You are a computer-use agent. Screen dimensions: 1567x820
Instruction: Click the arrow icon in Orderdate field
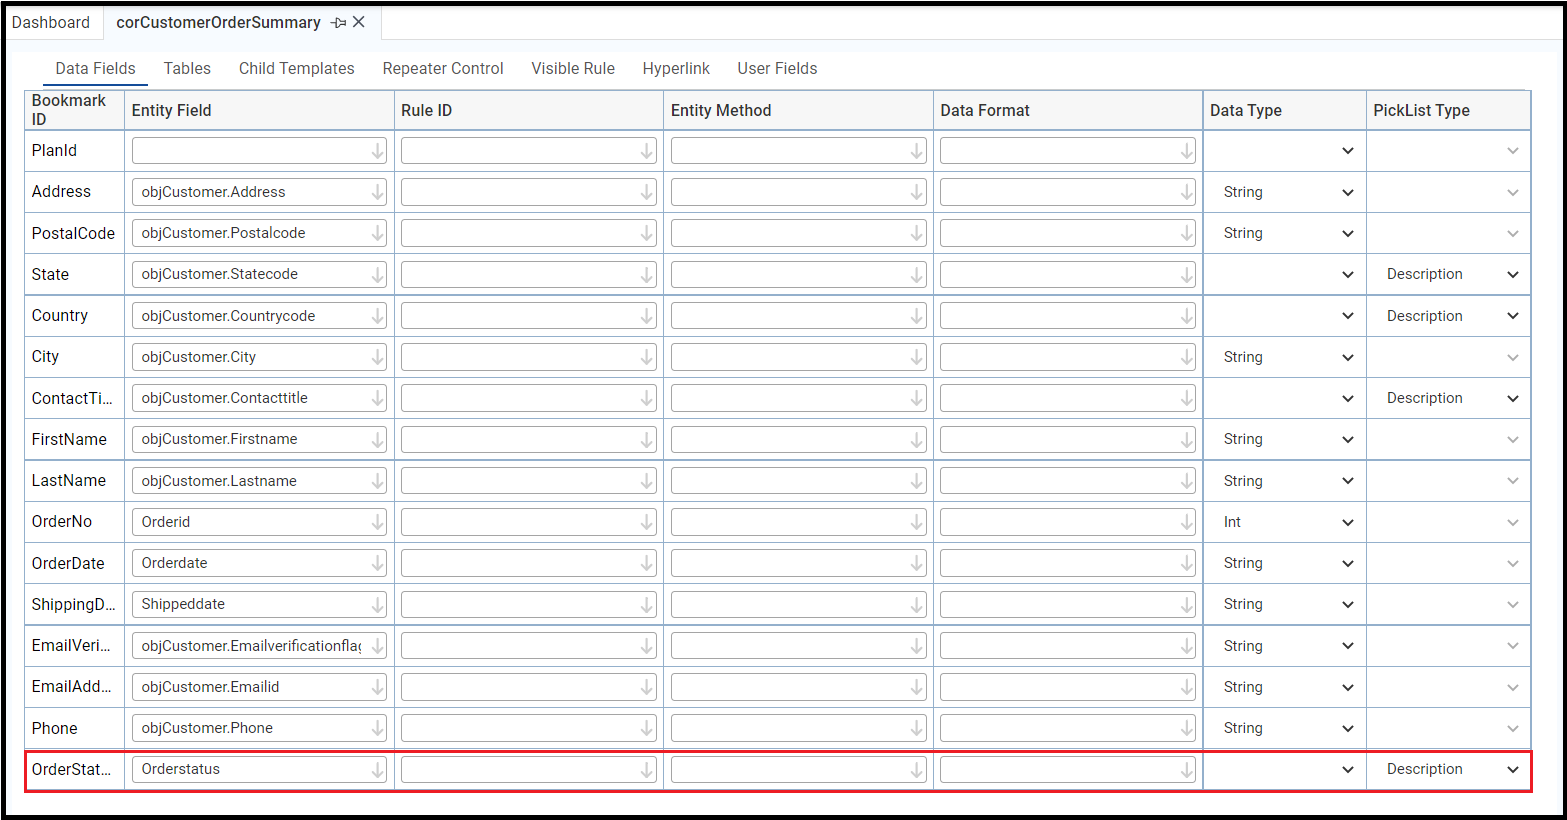click(378, 563)
